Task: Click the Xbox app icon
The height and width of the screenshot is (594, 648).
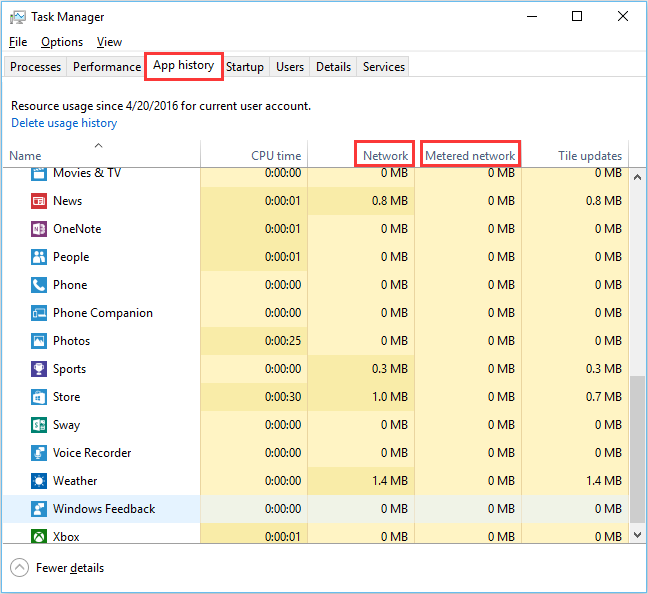Action: point(39,537)
